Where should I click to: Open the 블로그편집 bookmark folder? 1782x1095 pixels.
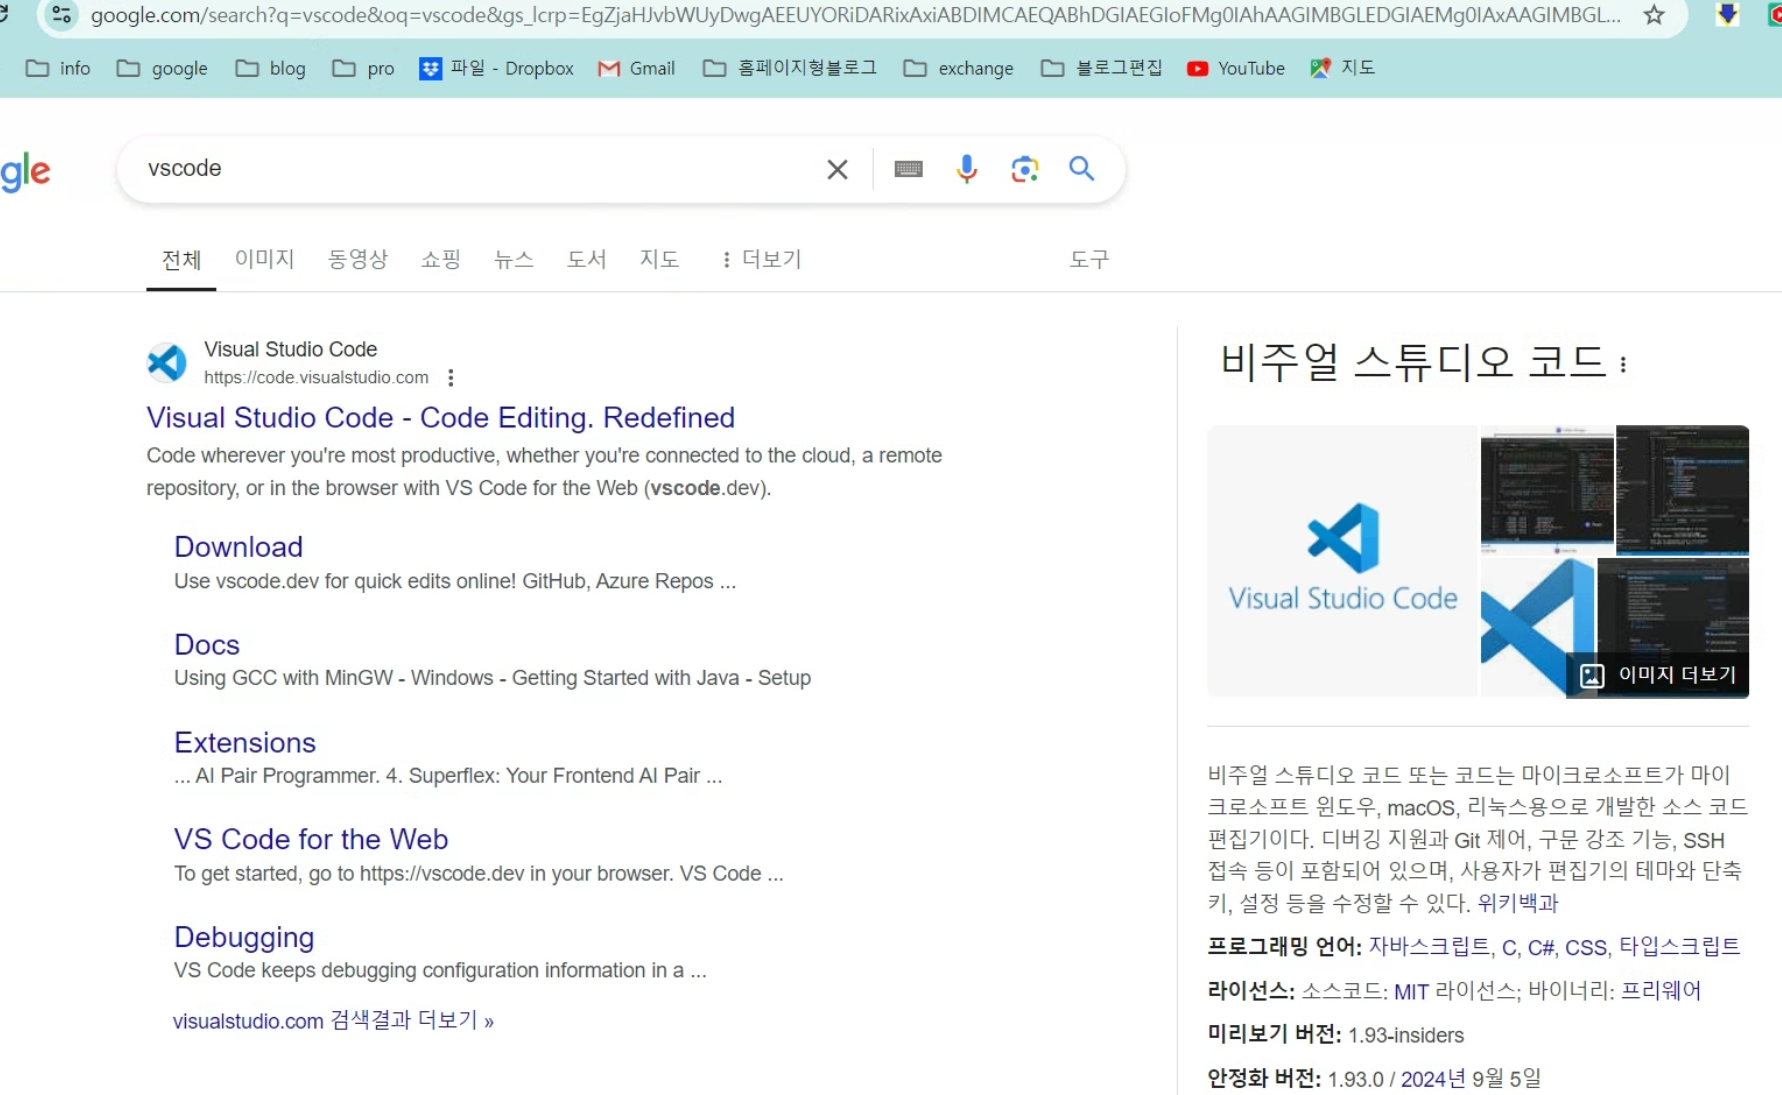pos(1101,68)
